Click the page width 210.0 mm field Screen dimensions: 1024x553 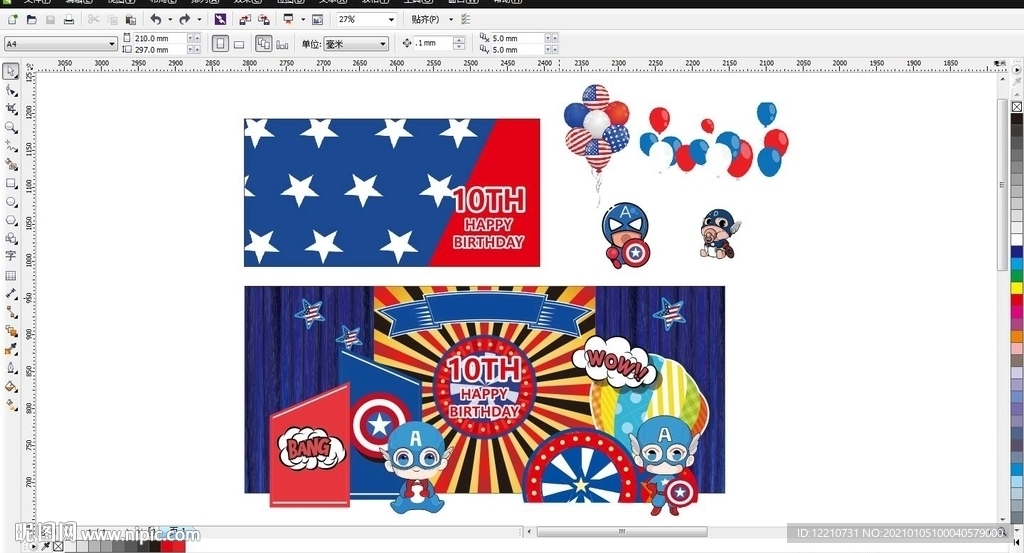point(160,39)
